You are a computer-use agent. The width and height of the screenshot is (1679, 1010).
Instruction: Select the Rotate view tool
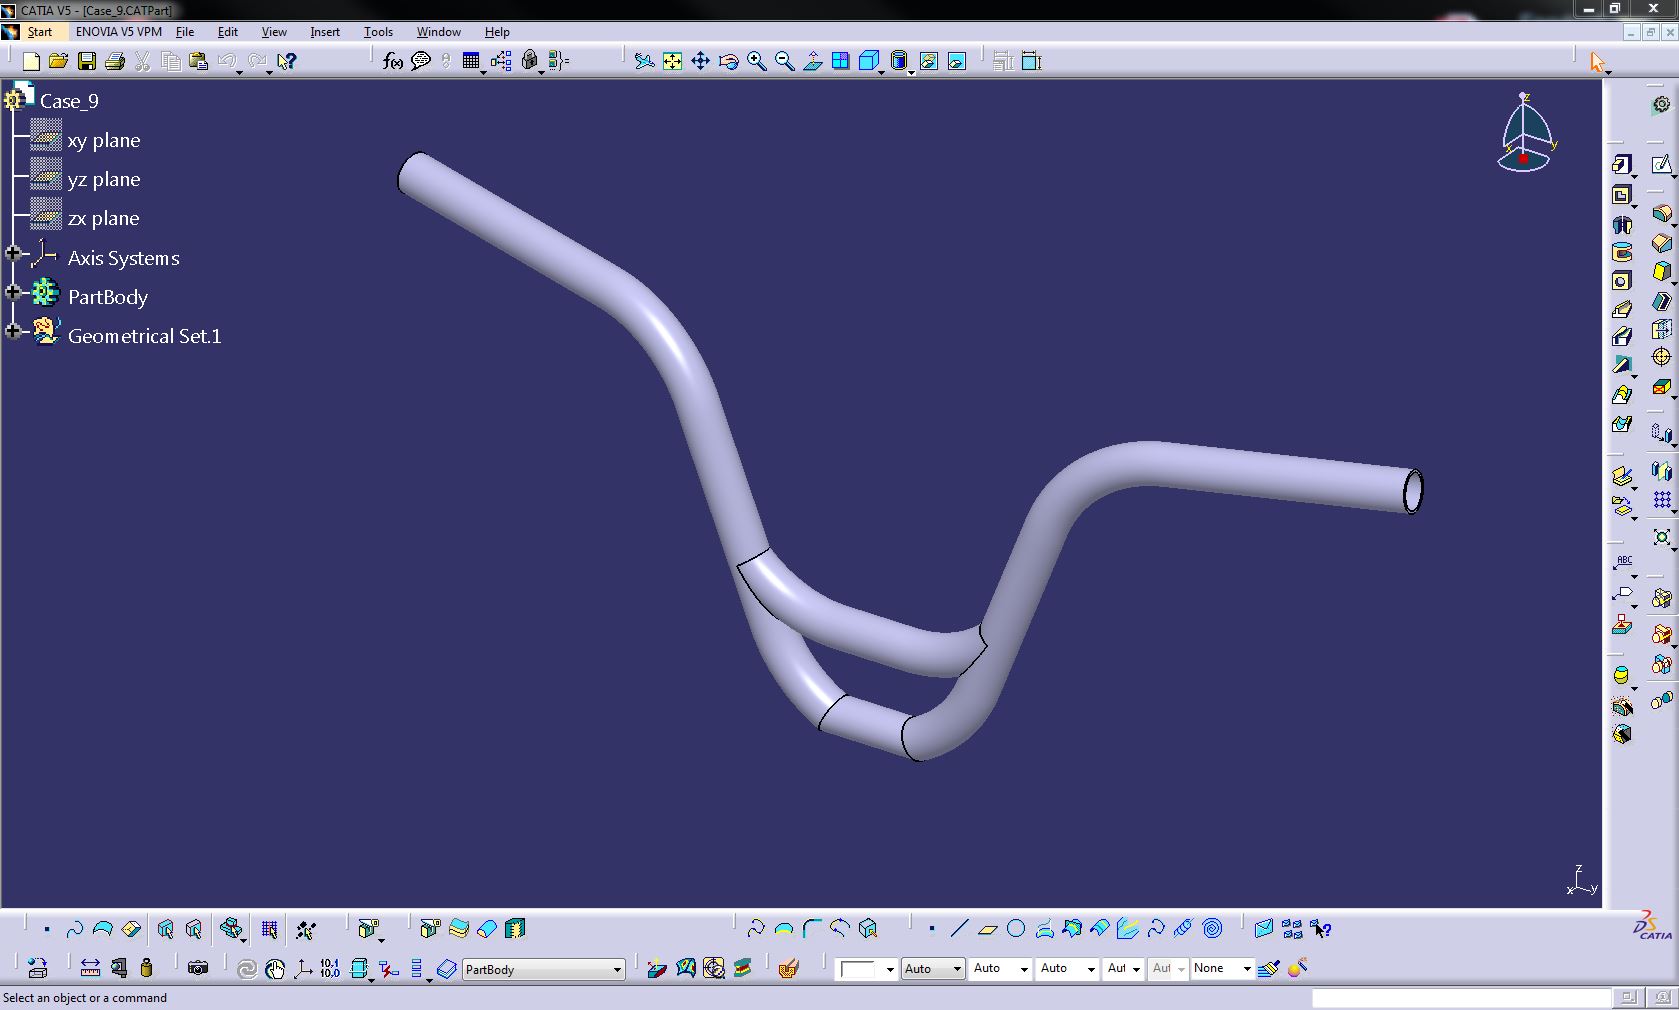(729, 61)
